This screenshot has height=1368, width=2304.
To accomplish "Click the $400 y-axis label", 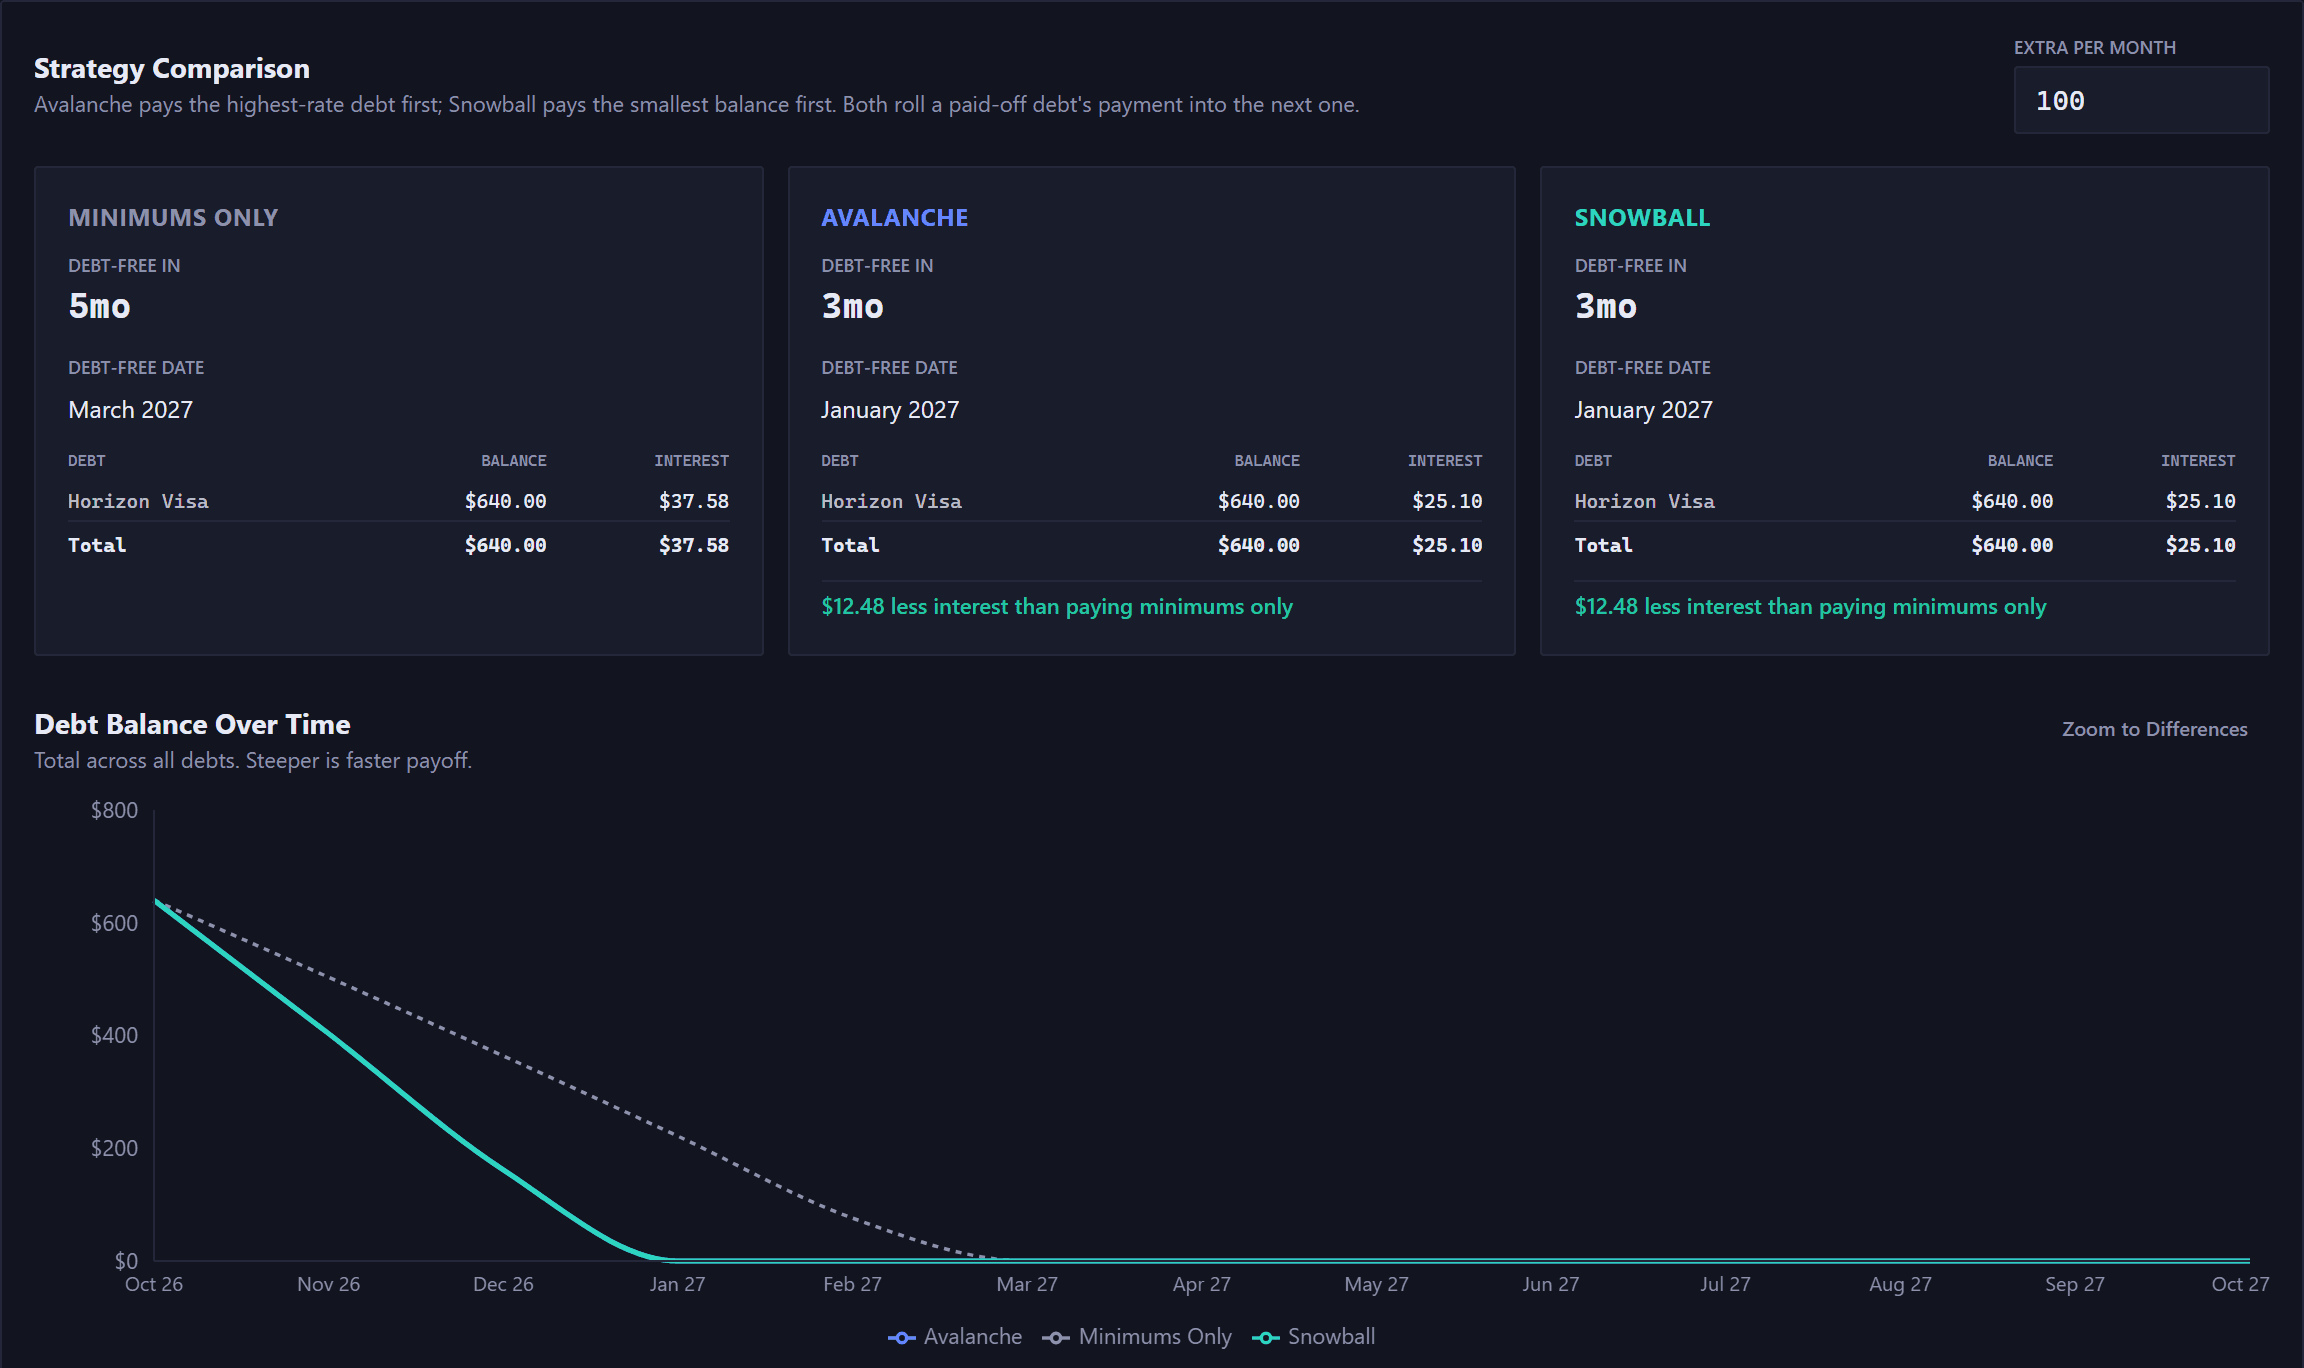I will coord(114,1035).
